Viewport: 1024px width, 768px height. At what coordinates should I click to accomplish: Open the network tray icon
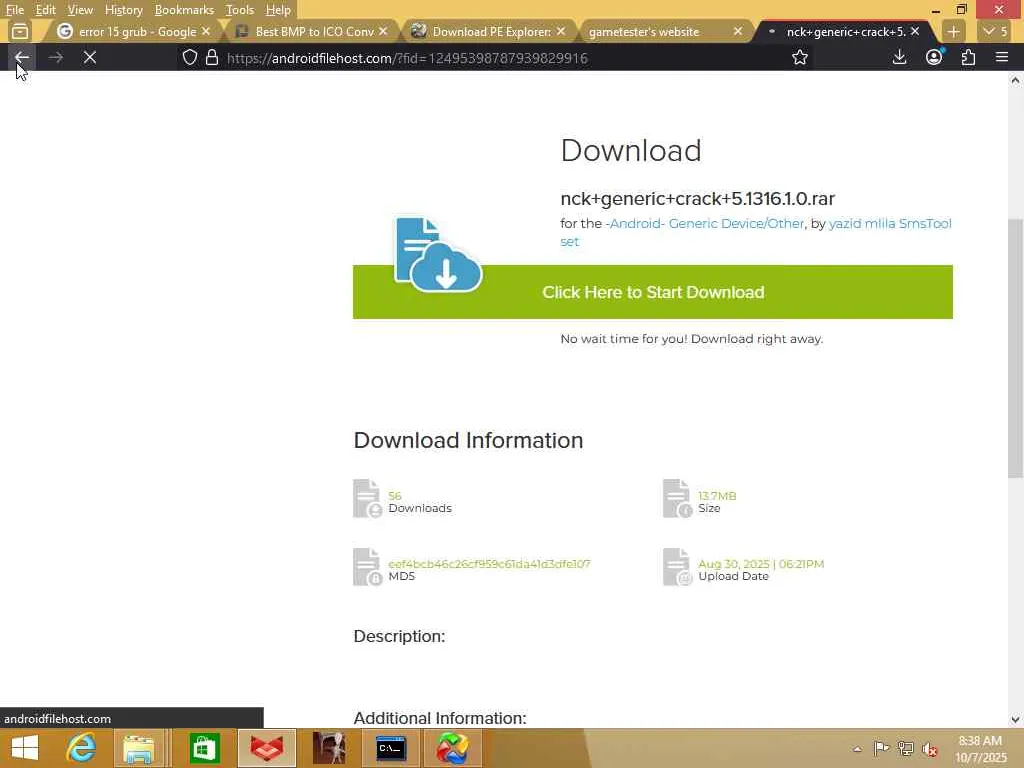click(906, 748)
